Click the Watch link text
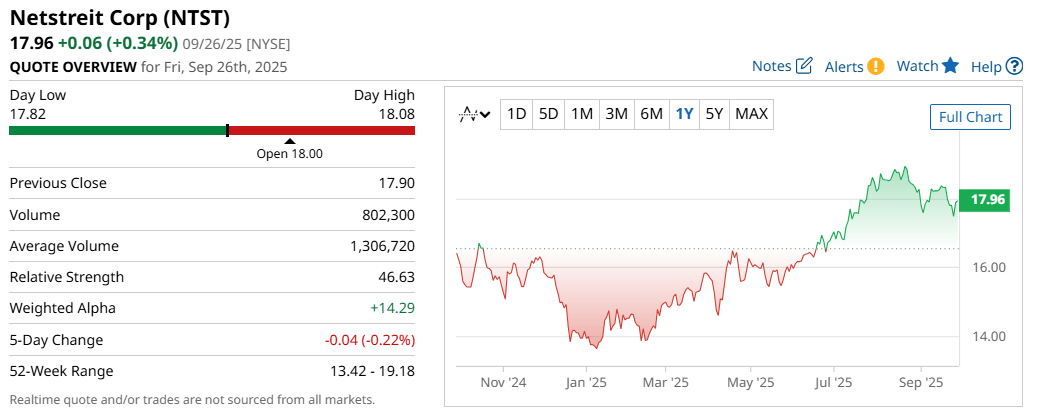The image size is (1041, 418). (x=917, y=66)
